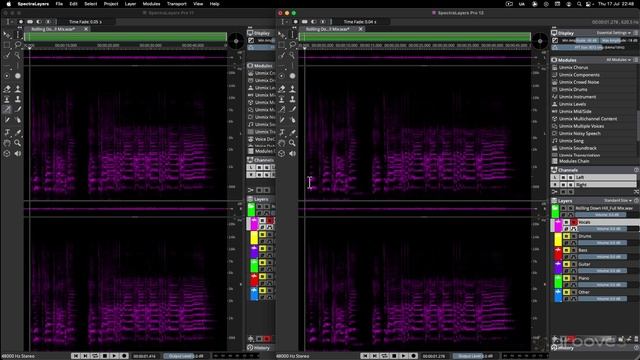Select the Unmix Drums module
This screenshot has width=640, height=360.
coord(573,89)
